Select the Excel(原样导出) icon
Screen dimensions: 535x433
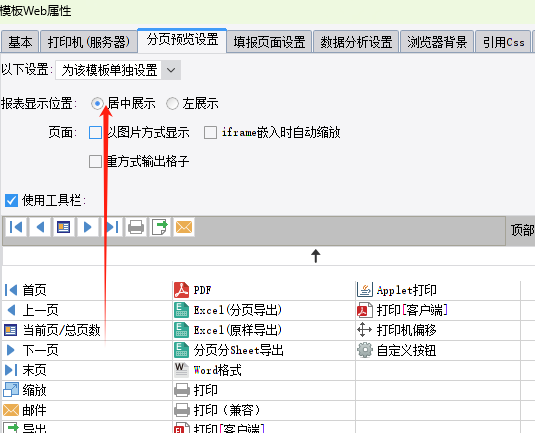pyautogui.click(x=182, y=330)
